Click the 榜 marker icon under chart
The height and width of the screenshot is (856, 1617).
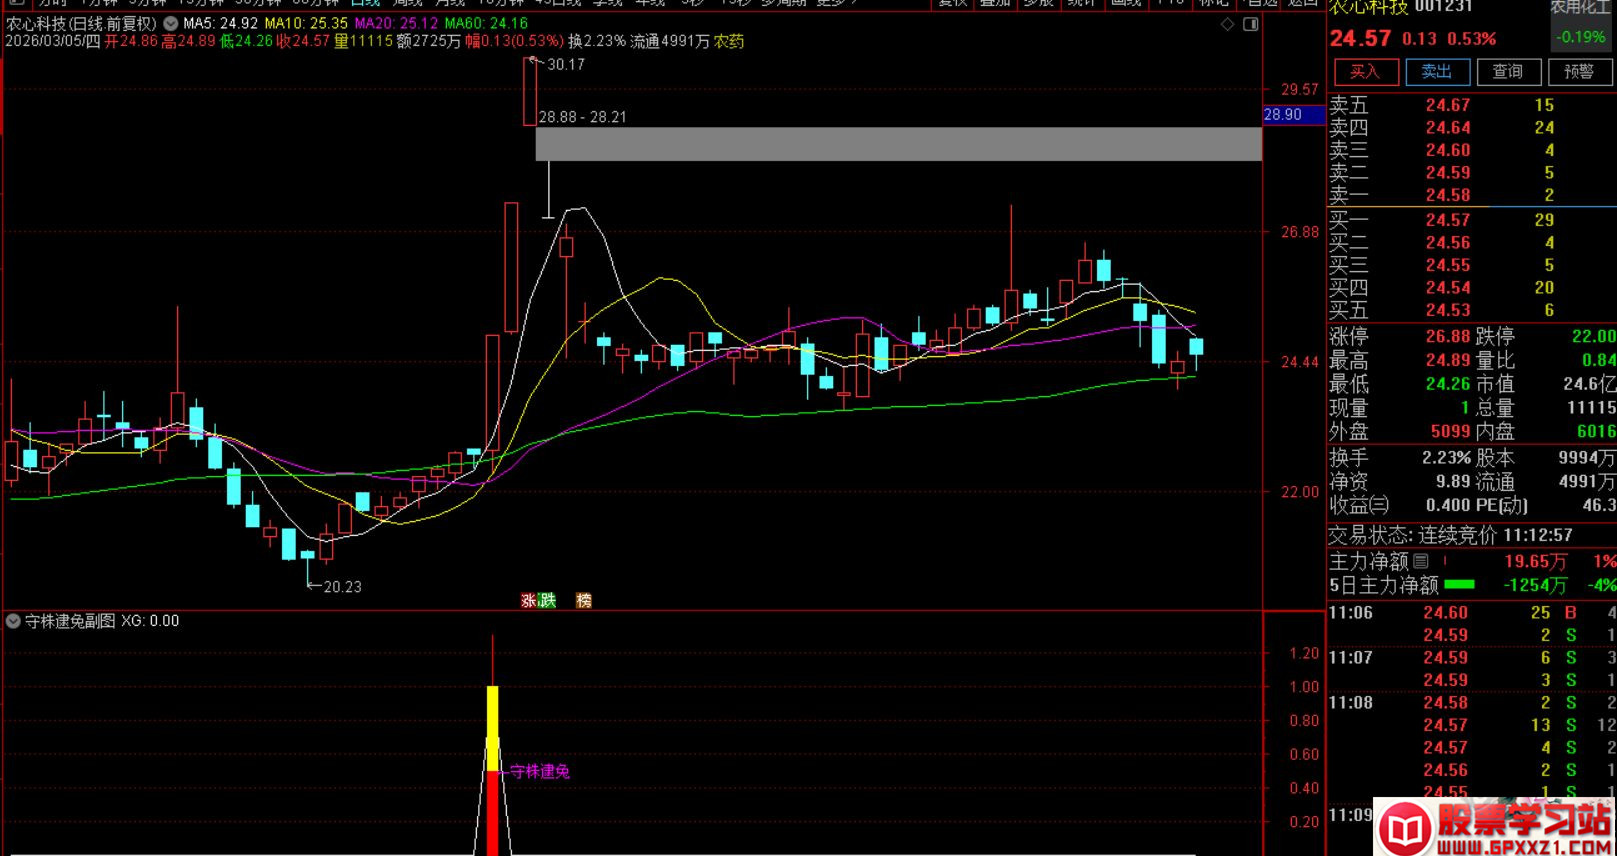click(x=584, y=600)
